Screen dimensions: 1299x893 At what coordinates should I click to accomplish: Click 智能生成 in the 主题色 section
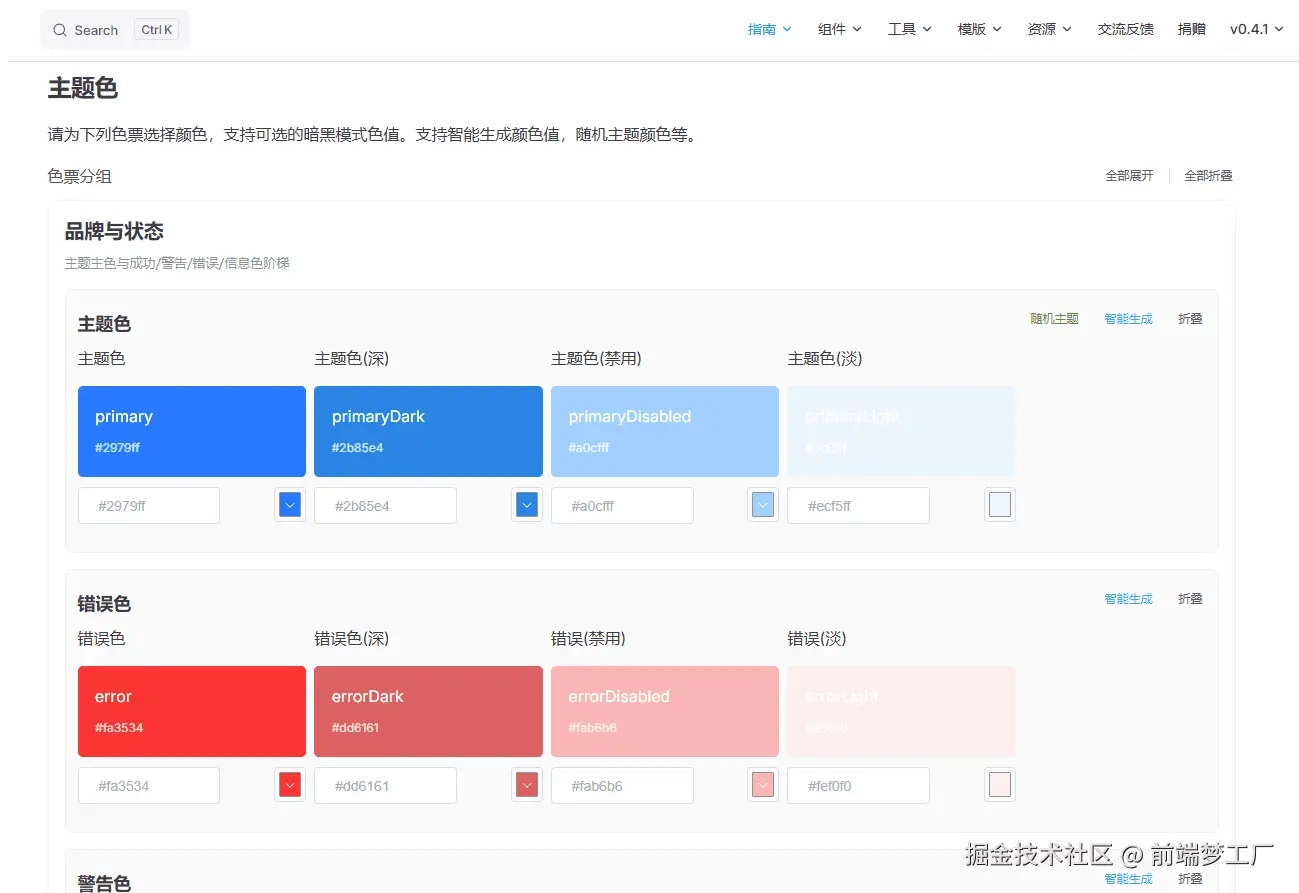tap(1128, 319)
